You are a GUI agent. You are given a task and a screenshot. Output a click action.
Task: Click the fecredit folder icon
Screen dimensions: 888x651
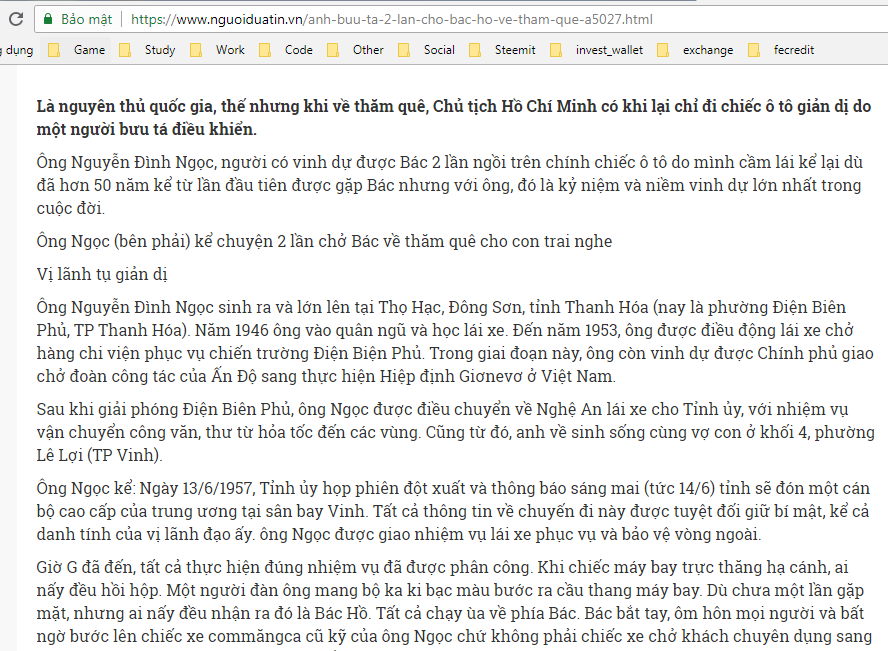[754, 50]
